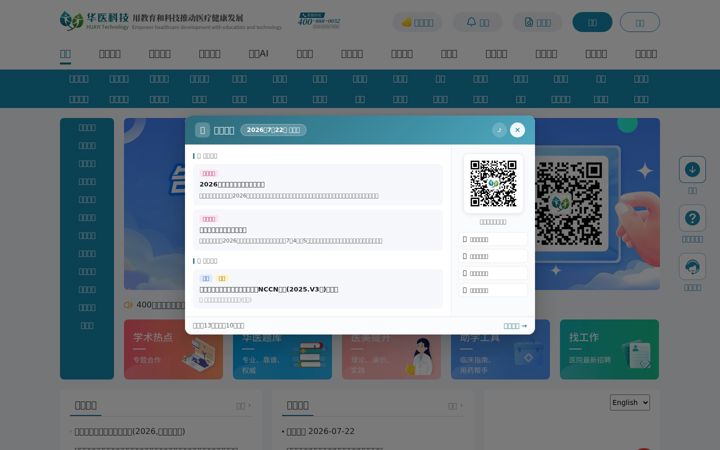Click the square icon at popup title
Screen dimensions: 720x450
202,130
